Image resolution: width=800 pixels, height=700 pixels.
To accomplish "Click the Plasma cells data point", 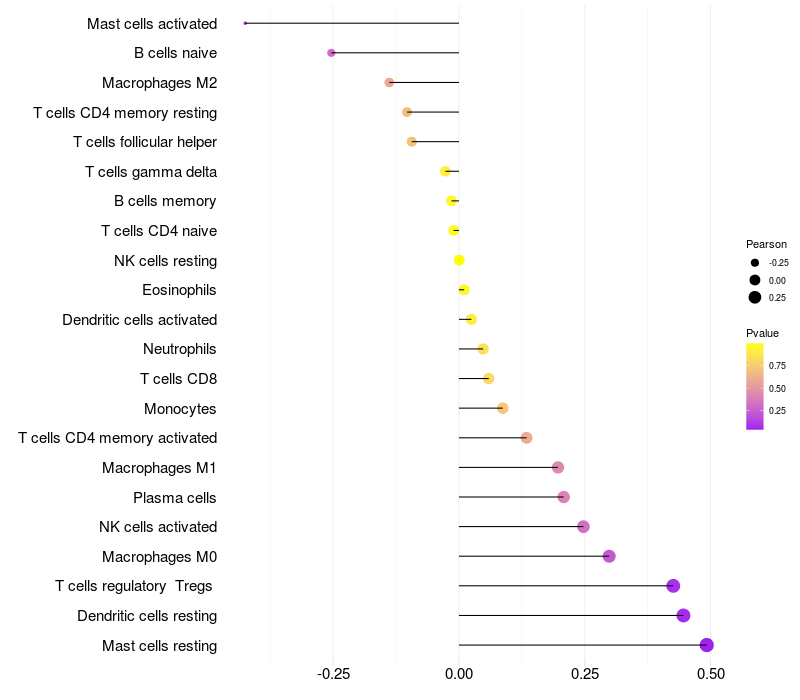I will pyautogui.click(x=564, y=497).
